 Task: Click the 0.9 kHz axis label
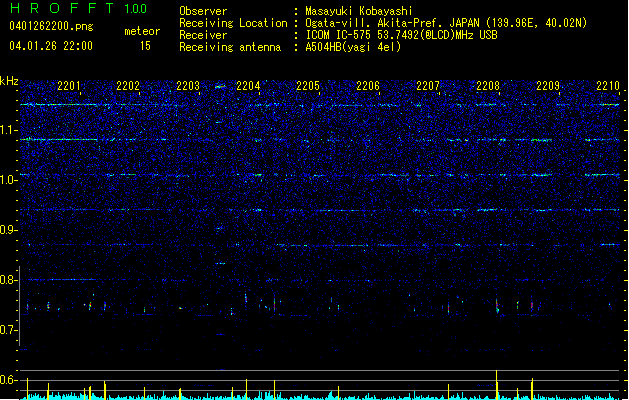pyautogui.click(x=8, y=230)
